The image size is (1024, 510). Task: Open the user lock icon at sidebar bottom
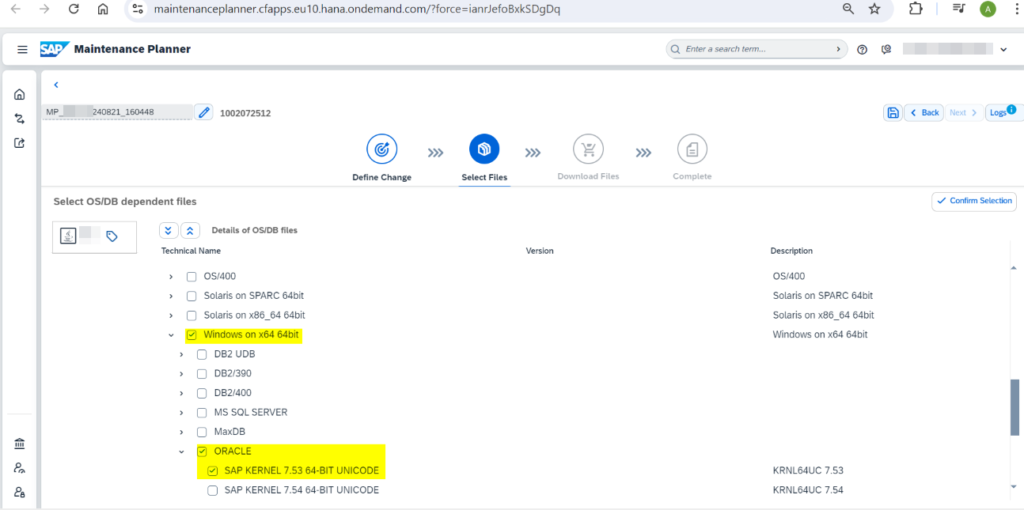tap(20, 492)
